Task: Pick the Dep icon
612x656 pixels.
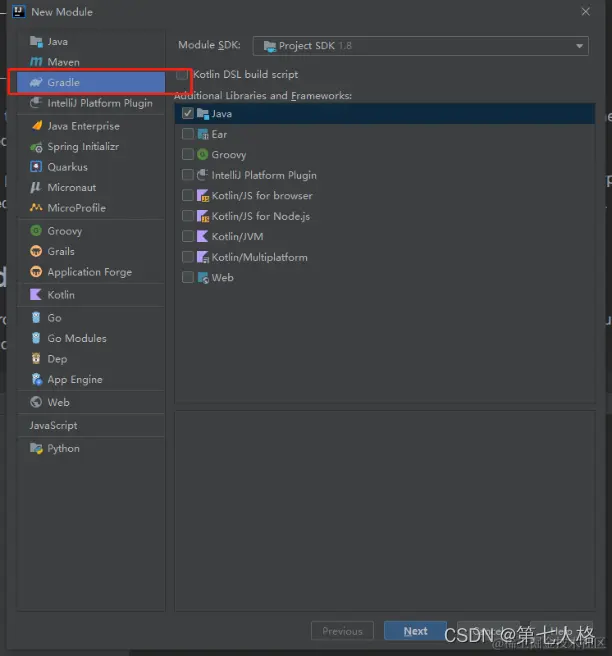Action: (x=36, y=359)
